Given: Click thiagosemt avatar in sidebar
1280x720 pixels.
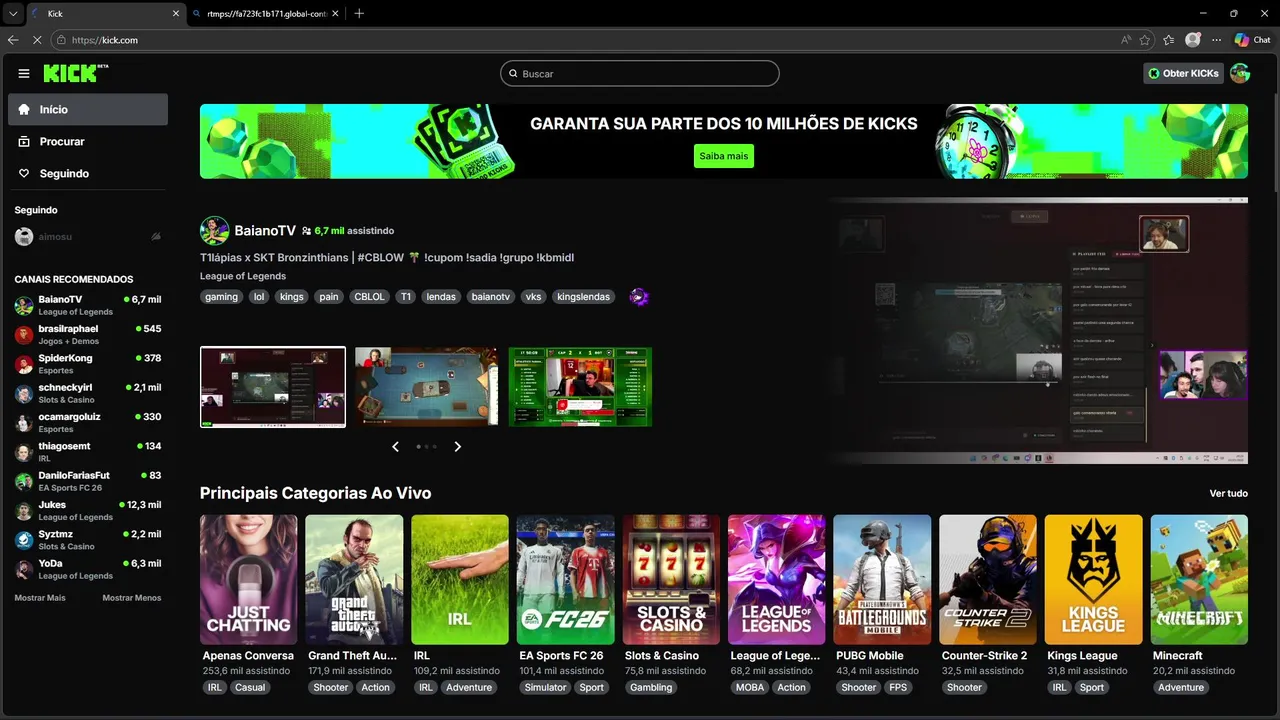Looking at the screenshot, I should coord(24,452).
